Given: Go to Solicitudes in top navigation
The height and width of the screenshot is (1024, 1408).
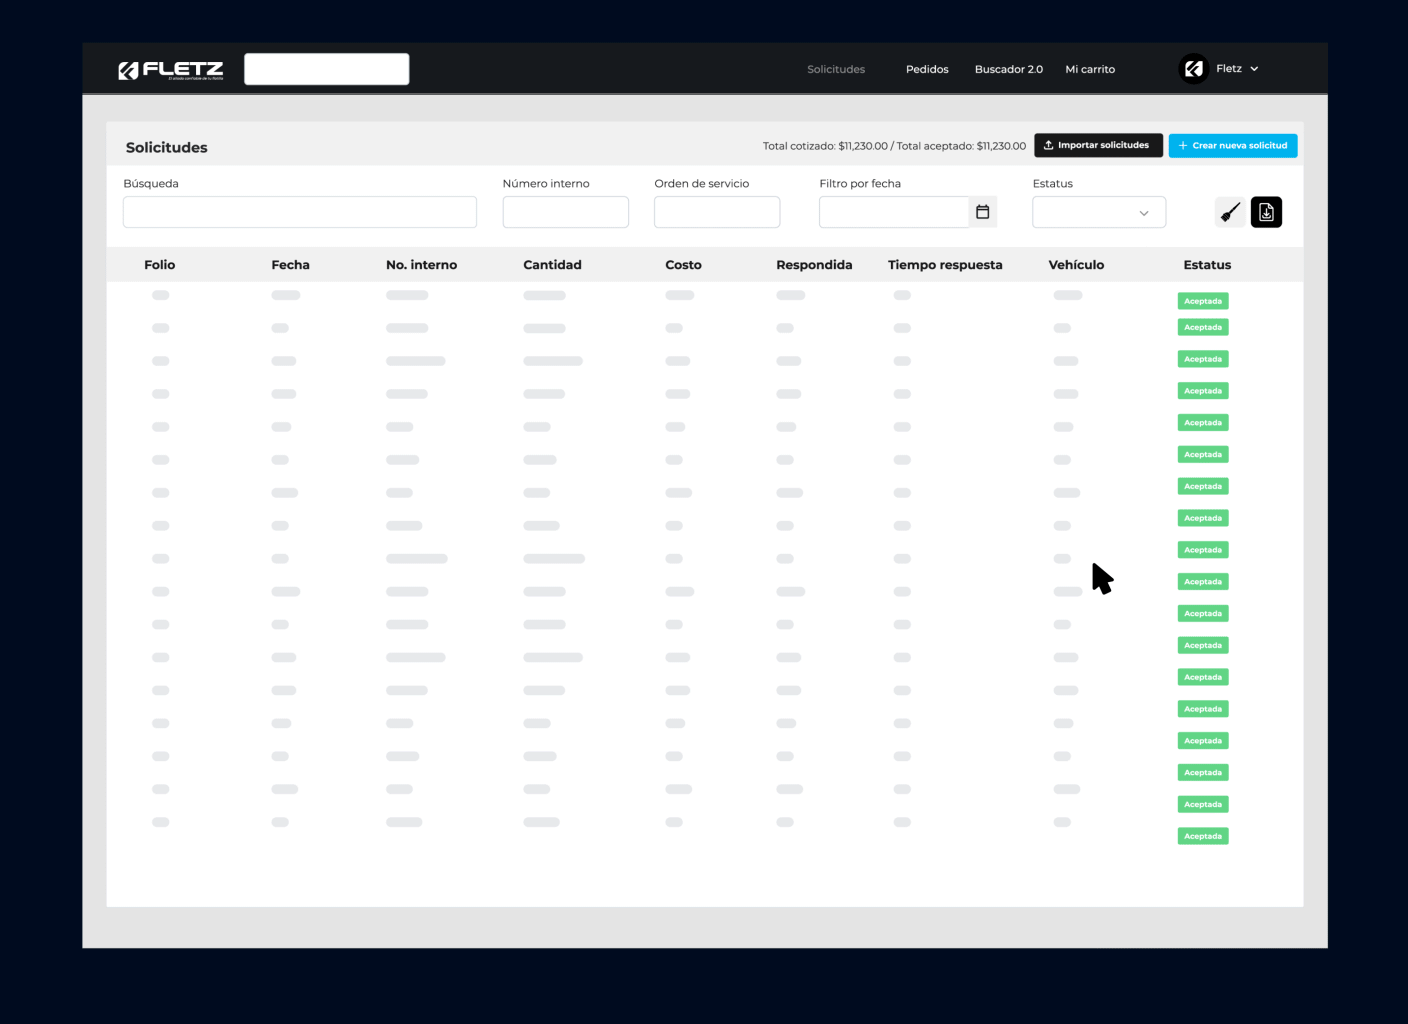Looking at the screenshot, I should 836,69.
